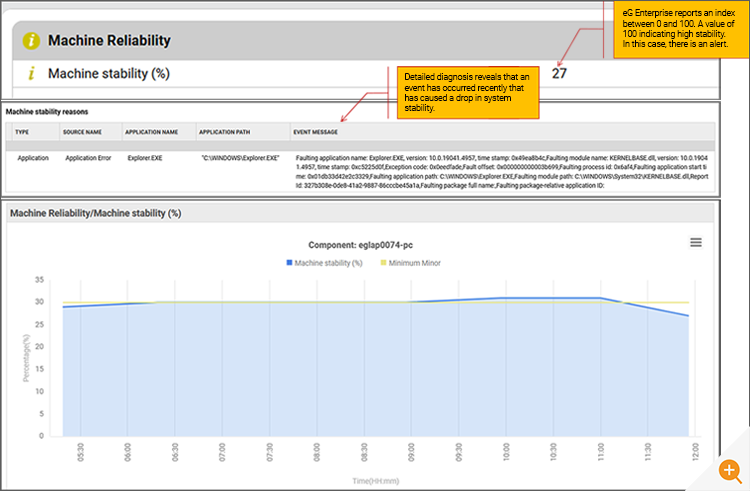Select the Machine stability (%) label

109,74
